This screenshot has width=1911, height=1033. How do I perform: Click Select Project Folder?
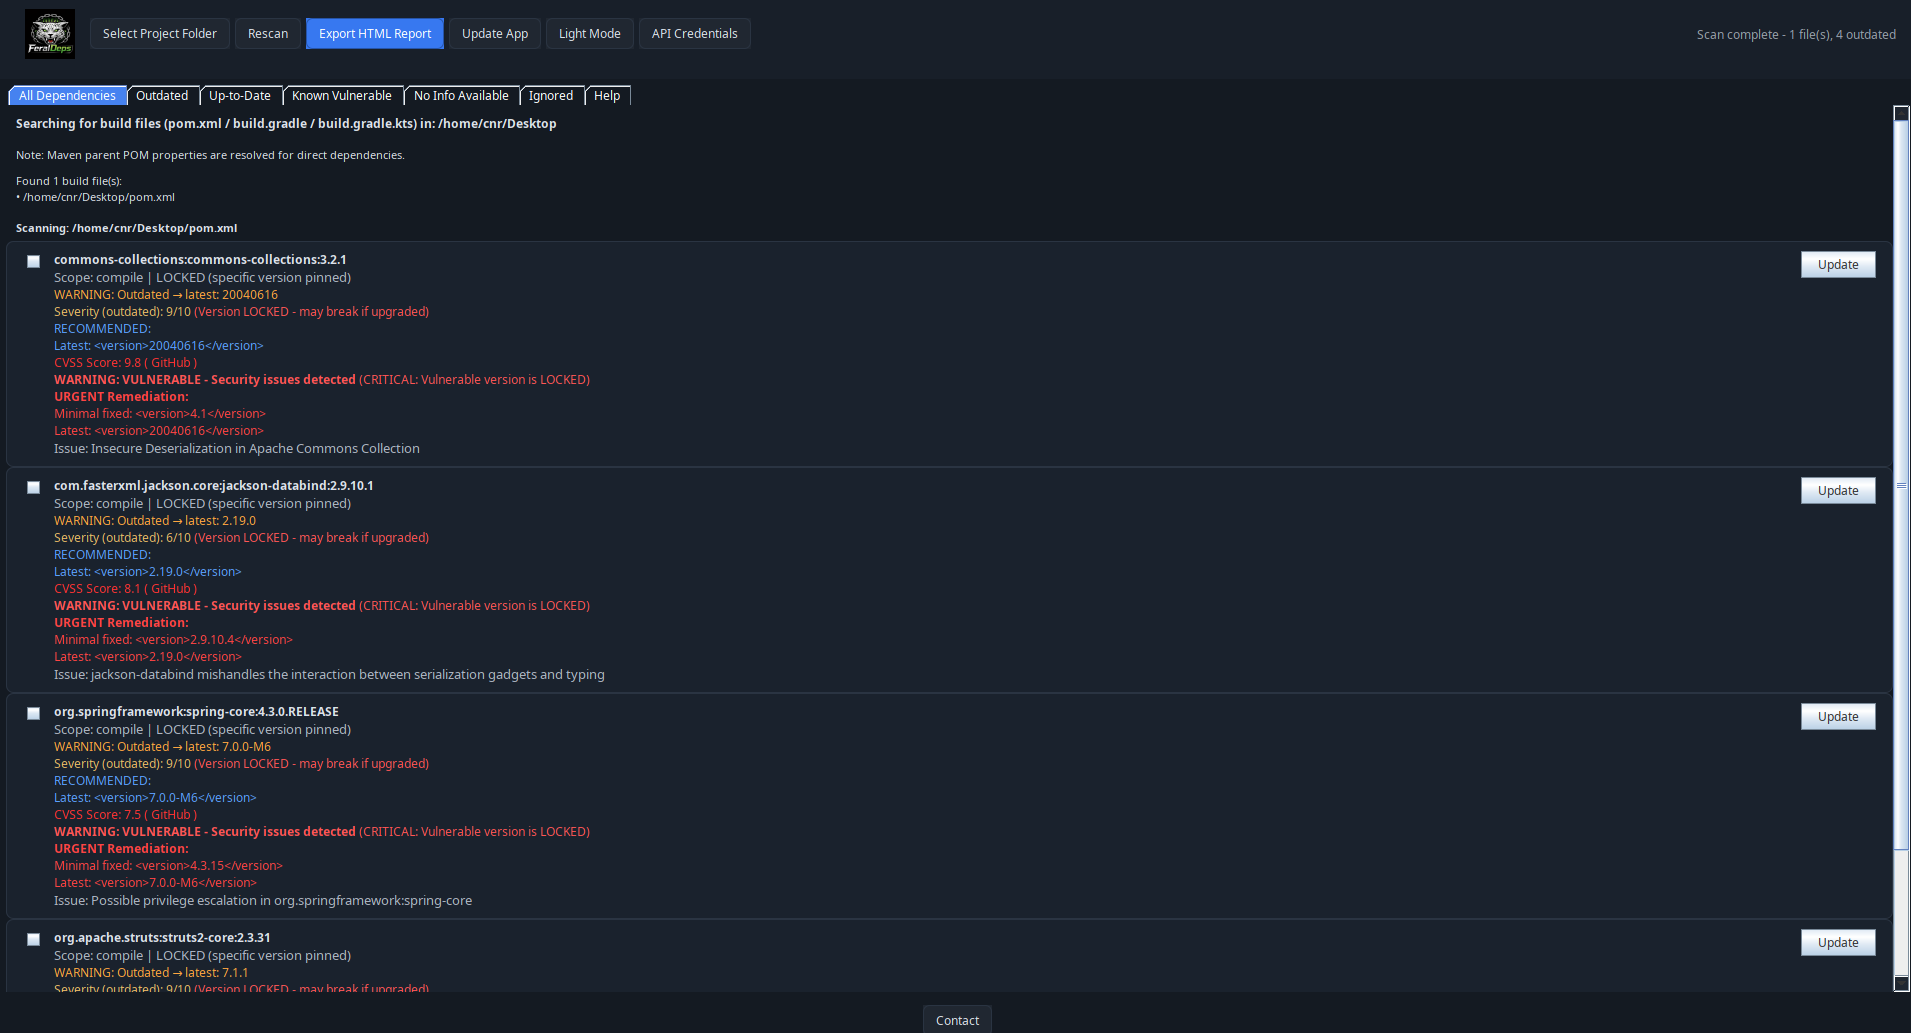pyautogui.click(x=159, y=33)
